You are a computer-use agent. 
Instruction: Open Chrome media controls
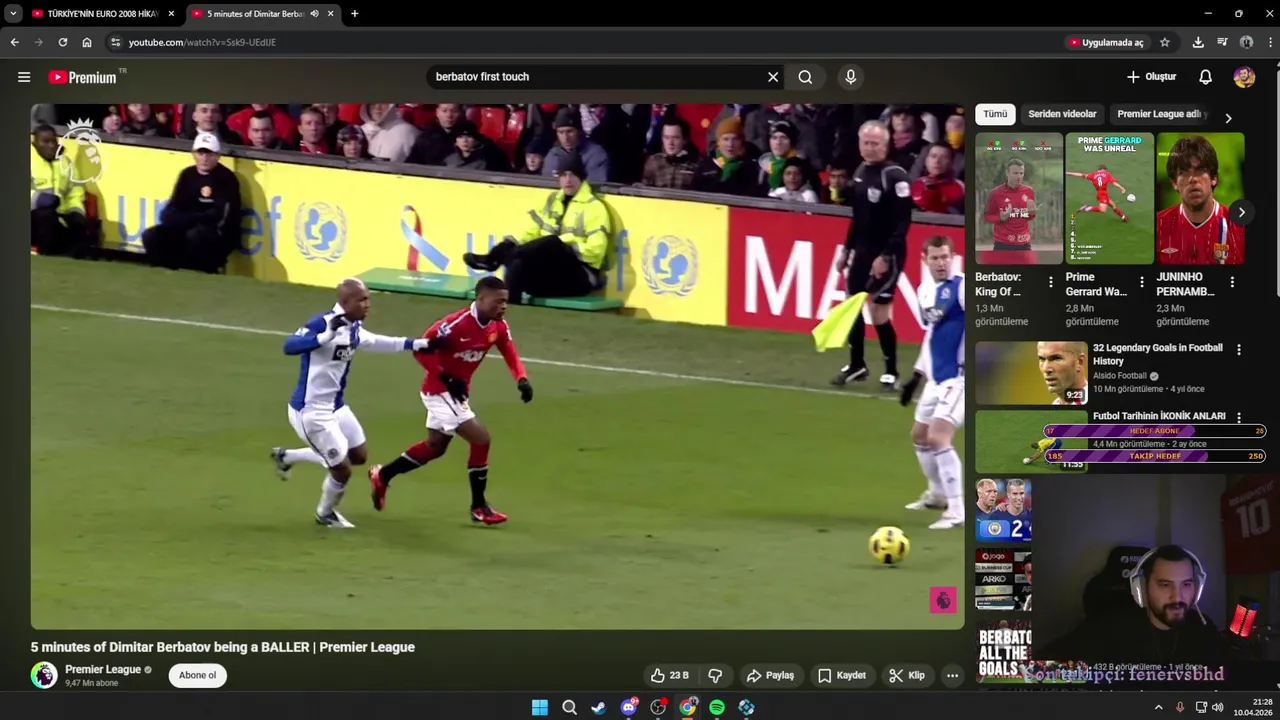tap(1222, 42)
